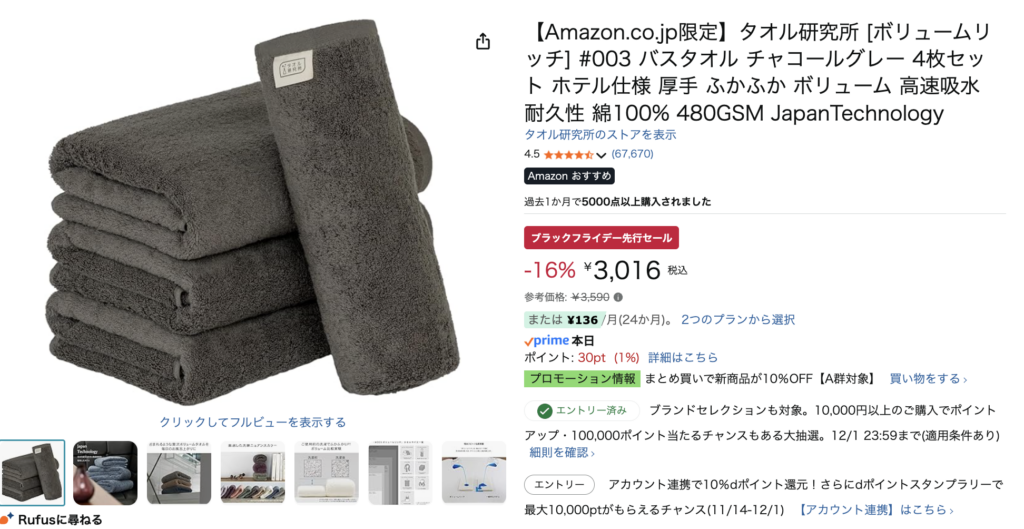This screenshot has height=529, width=1024.
Task: Click green checkmark in エントリー済み badge
Action: coord(543,411)
